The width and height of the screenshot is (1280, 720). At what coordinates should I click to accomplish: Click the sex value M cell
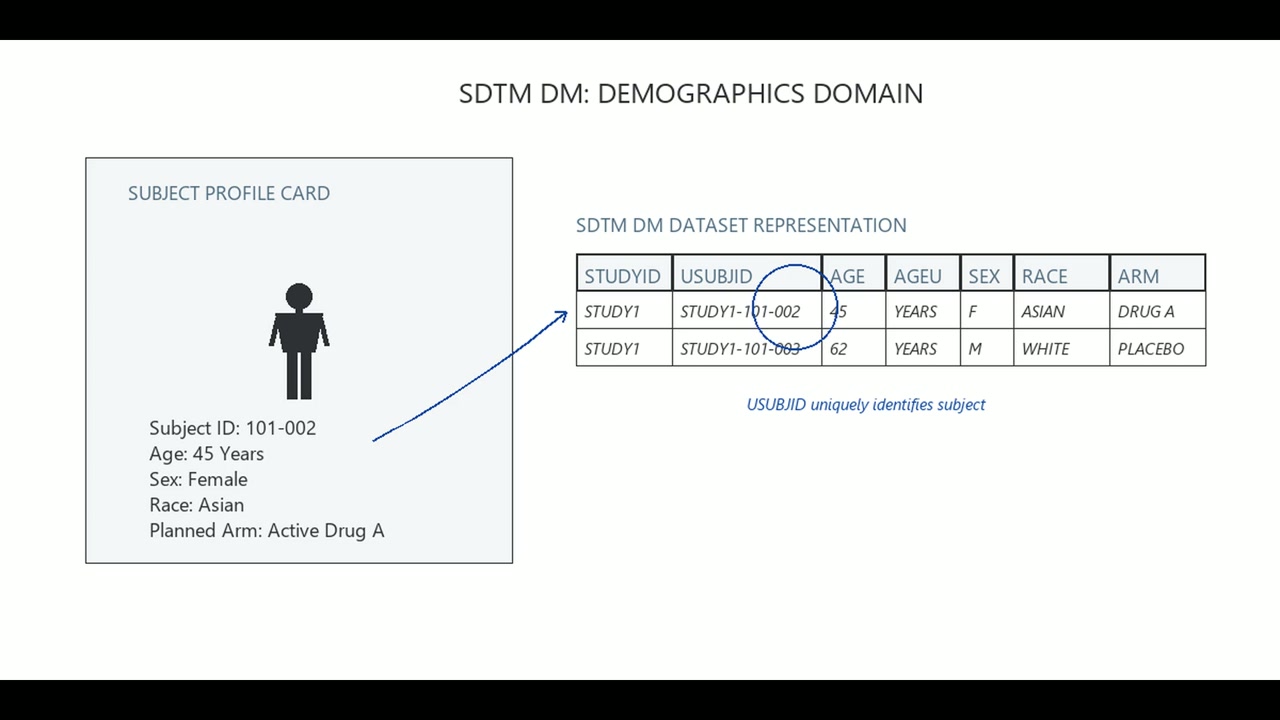pyautogui.click(x=987, y=348)
